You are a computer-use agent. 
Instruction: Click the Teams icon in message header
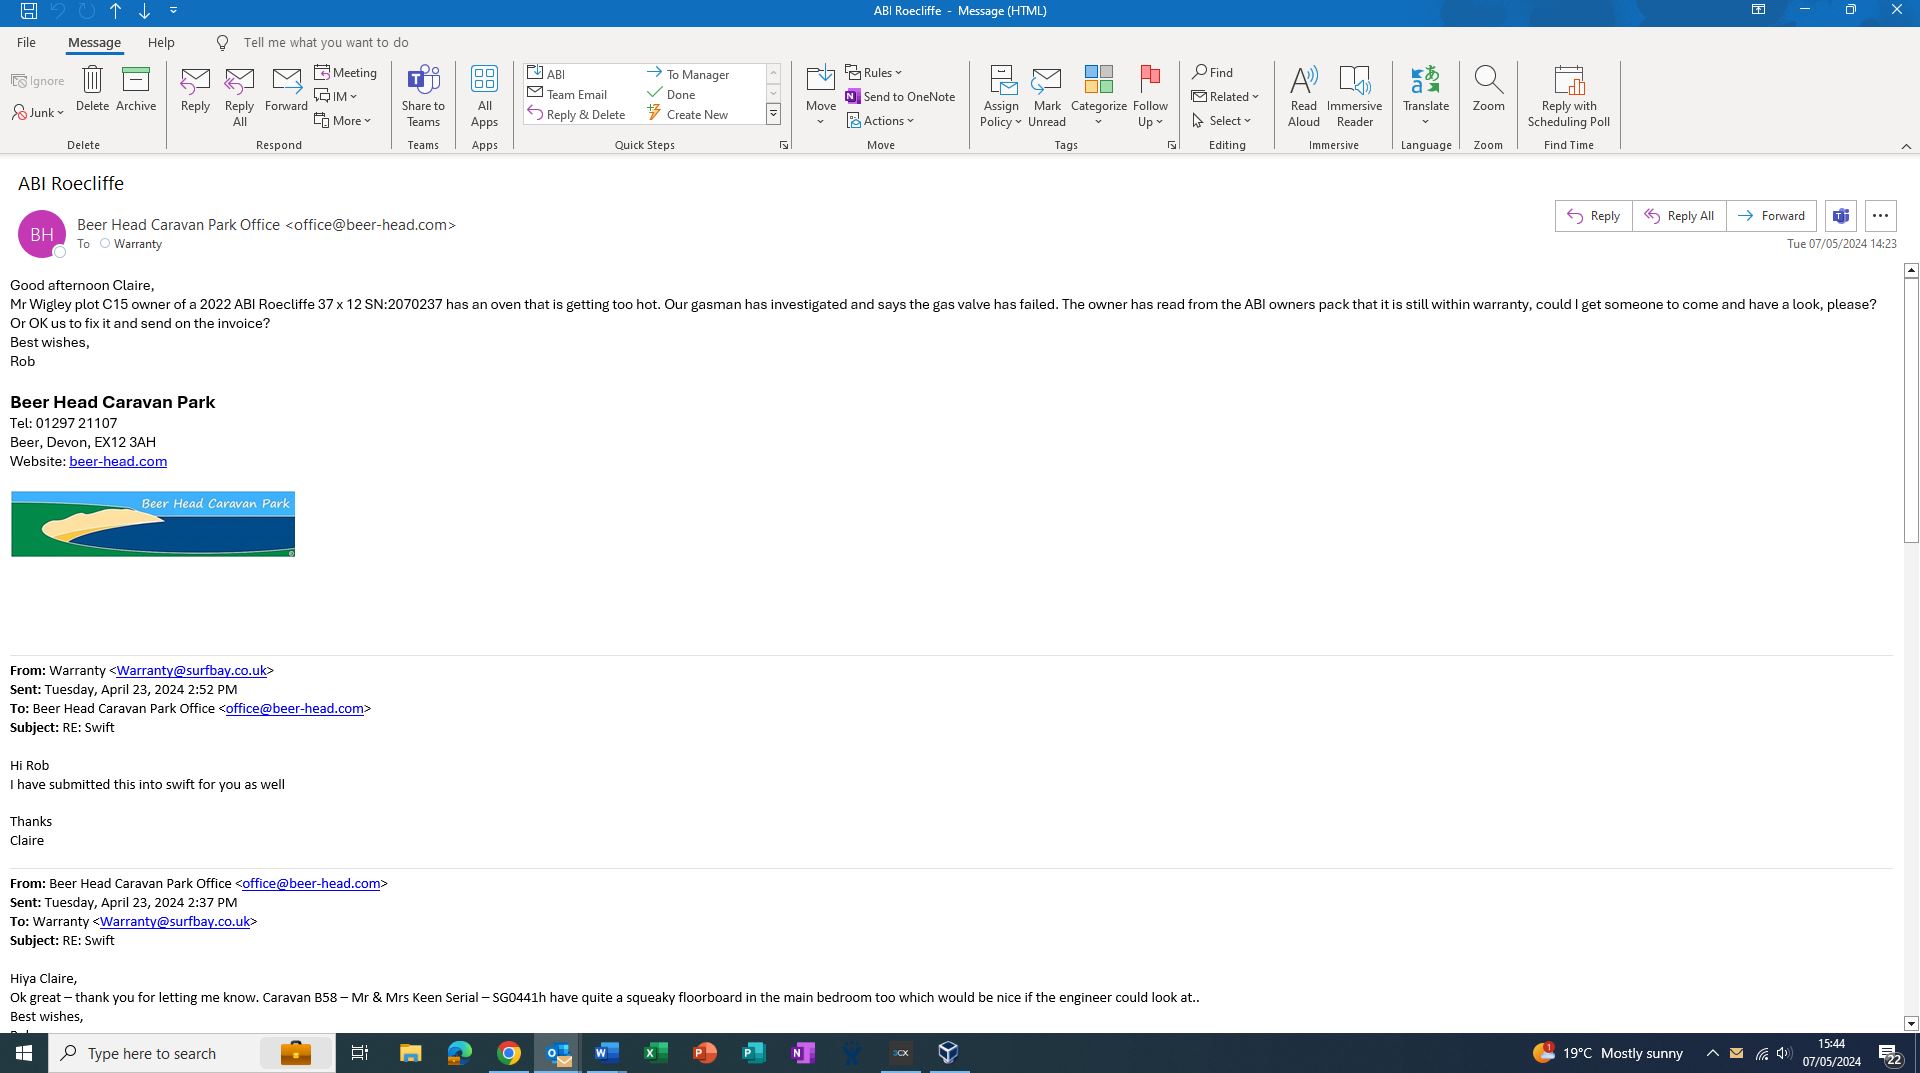[1841, 216]
